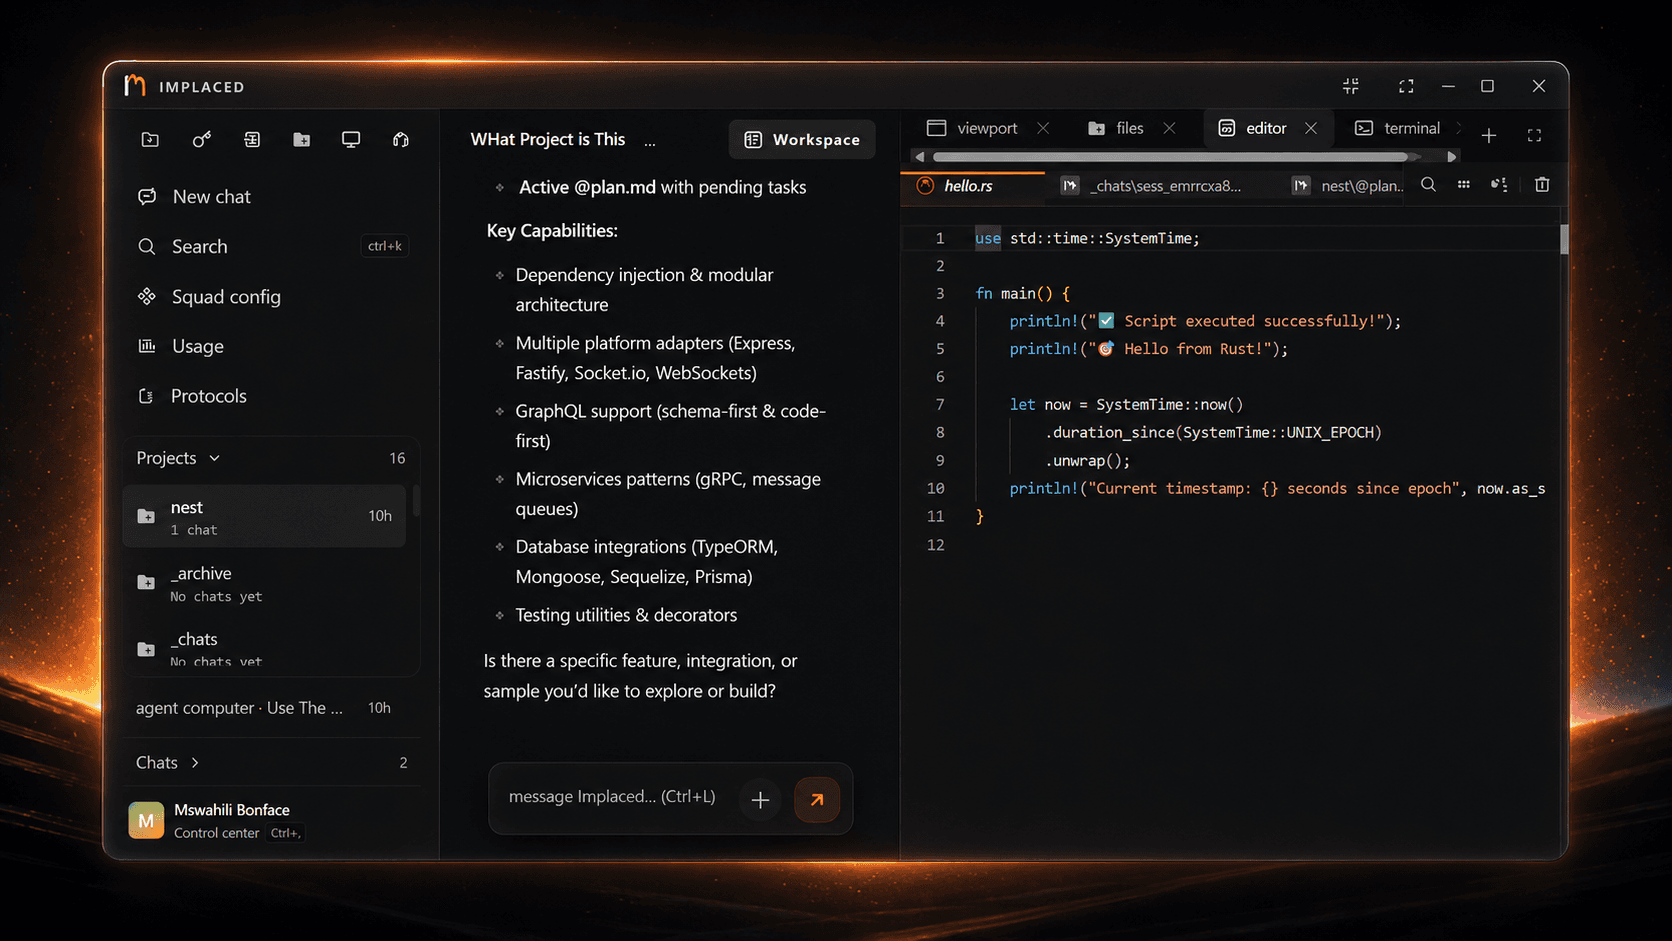Screen dimensions: 1672x941
Task: Click the projects list scrollbar
Action: (416, 500)
